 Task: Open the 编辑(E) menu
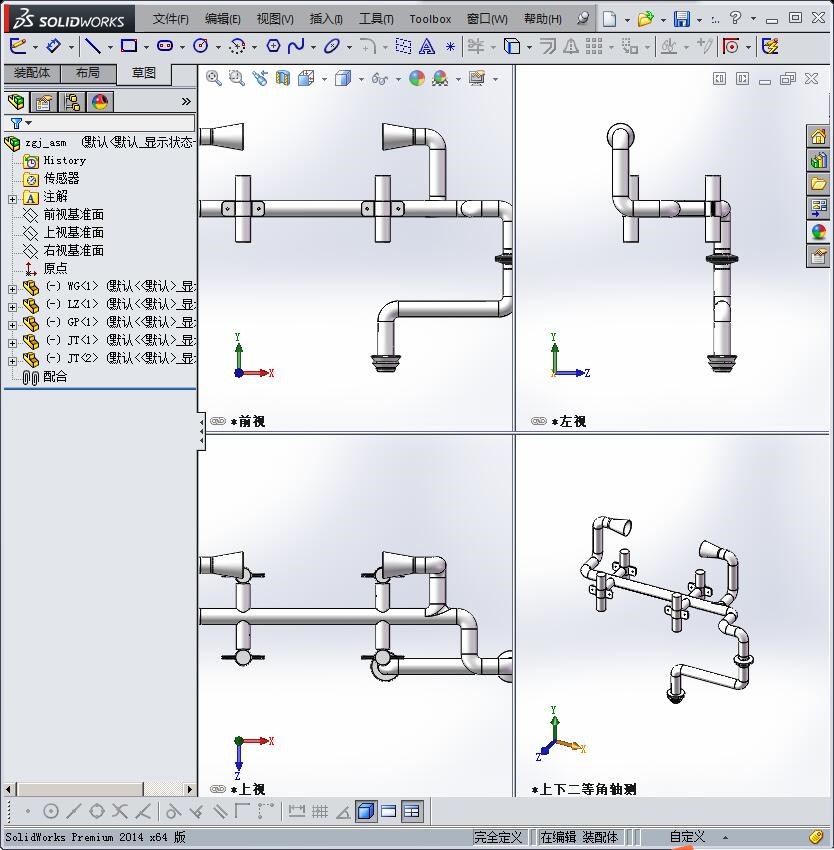pyautogui.click(x=223, y=19)
